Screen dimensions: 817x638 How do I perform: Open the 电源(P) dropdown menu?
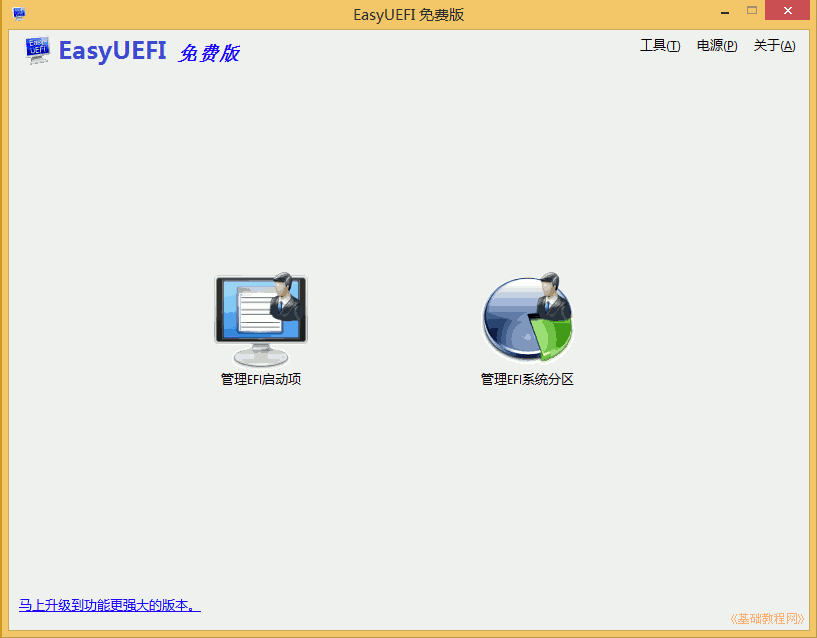pos(716,45)
